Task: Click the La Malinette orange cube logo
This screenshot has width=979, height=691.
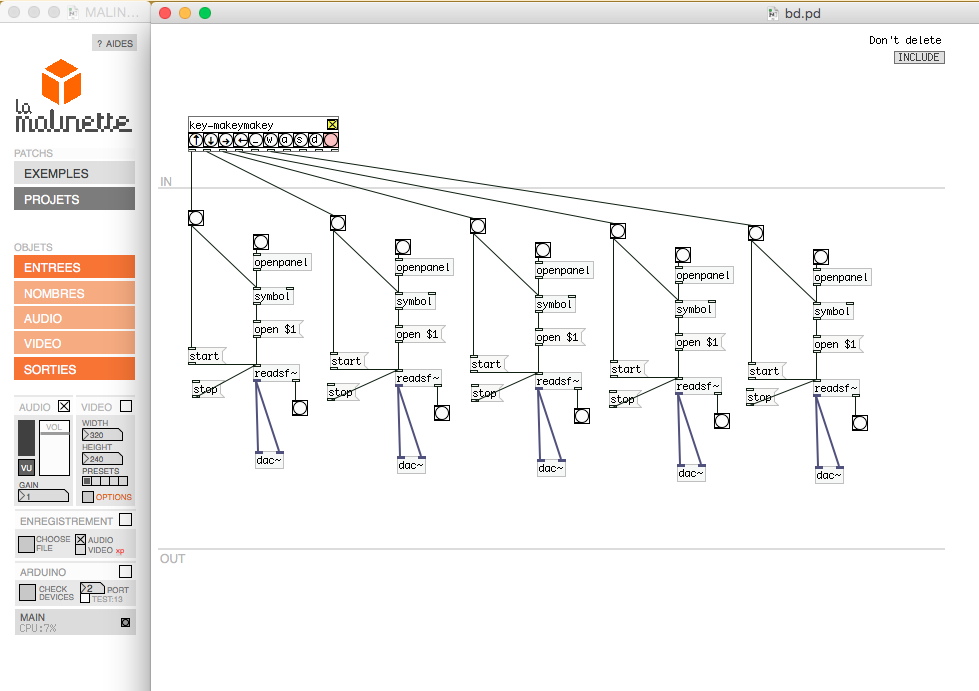Action: (60, 82)
